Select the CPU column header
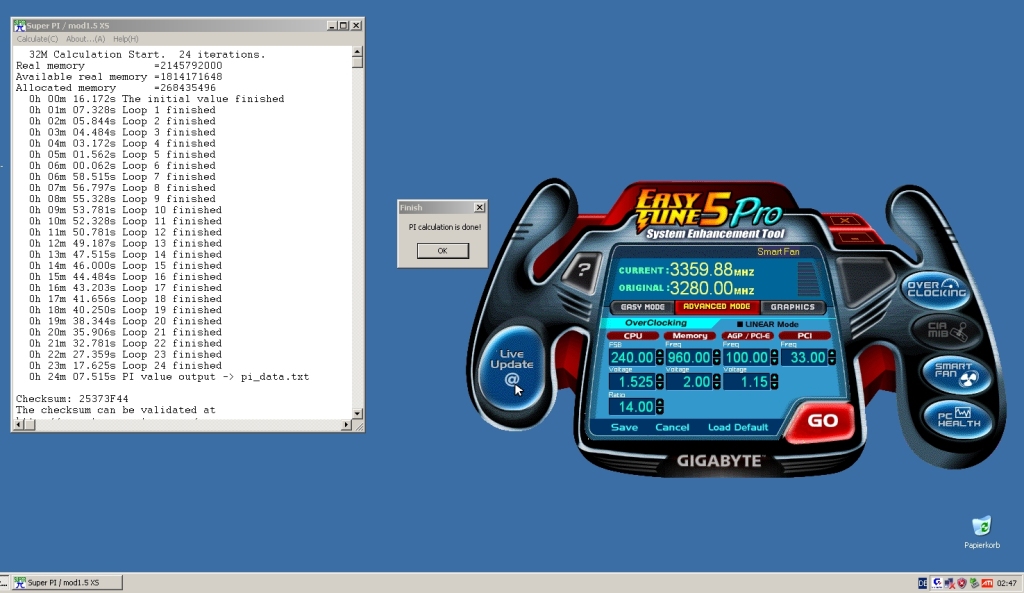 tap(633, 336)
